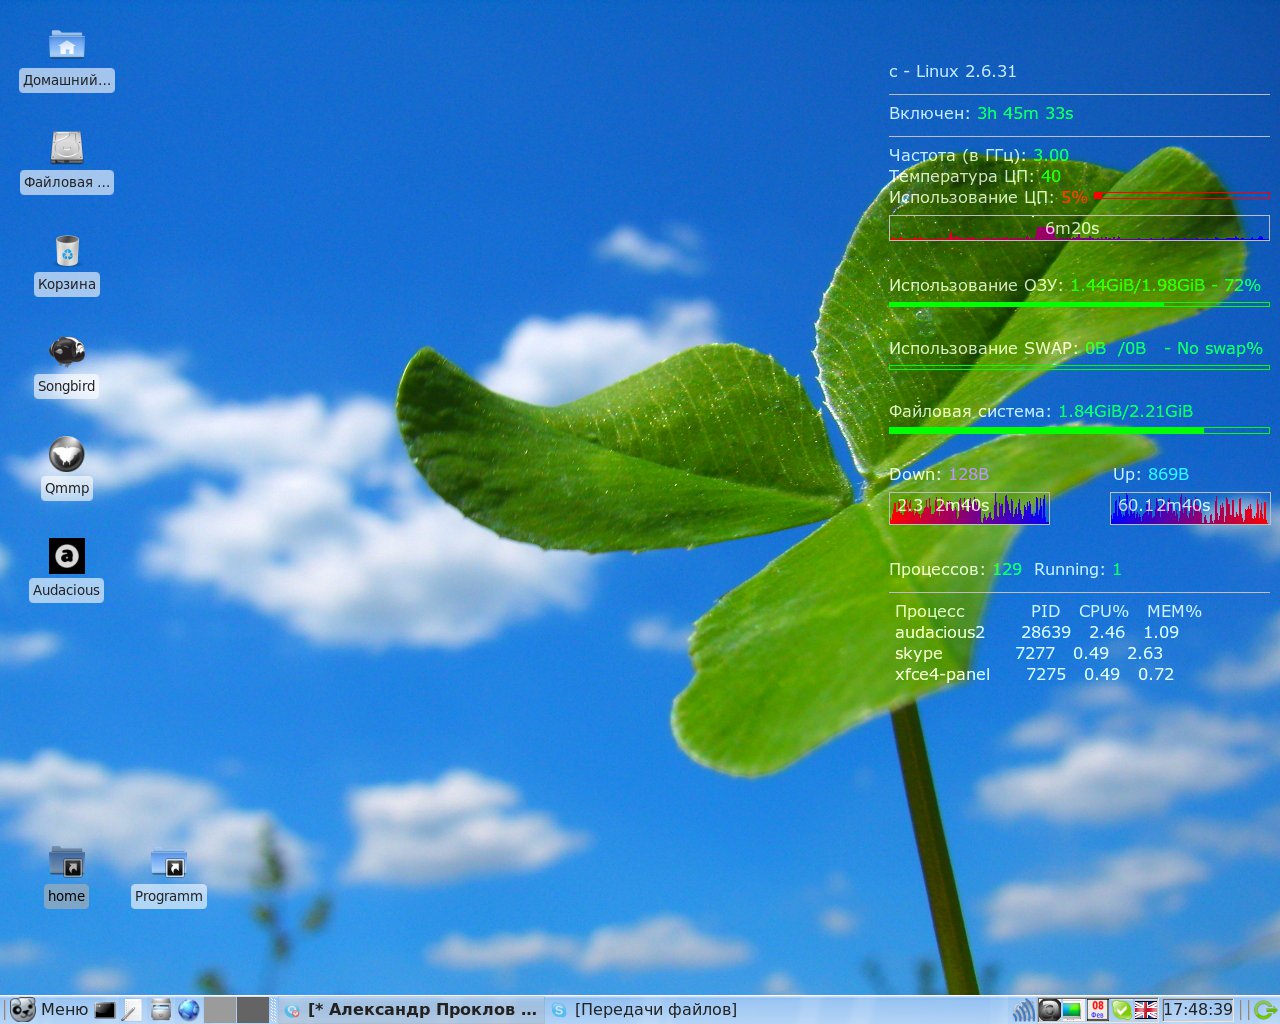1280x1024 pixels.
Task: Open the Файловая система drive icon
Action: tap(67, 148)
